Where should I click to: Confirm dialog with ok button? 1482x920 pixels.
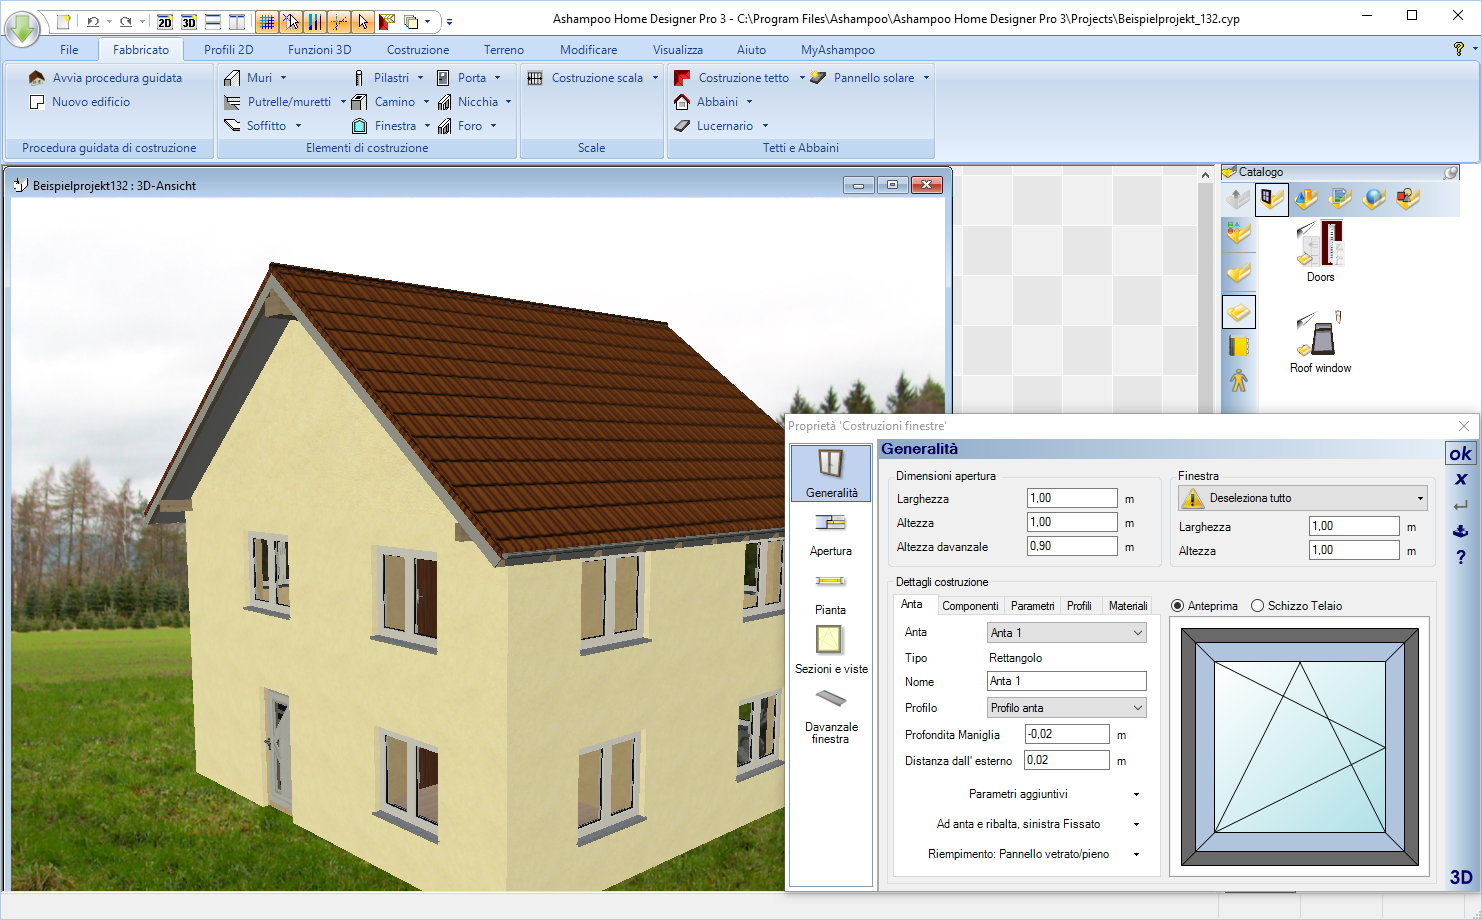[1460, 454]
